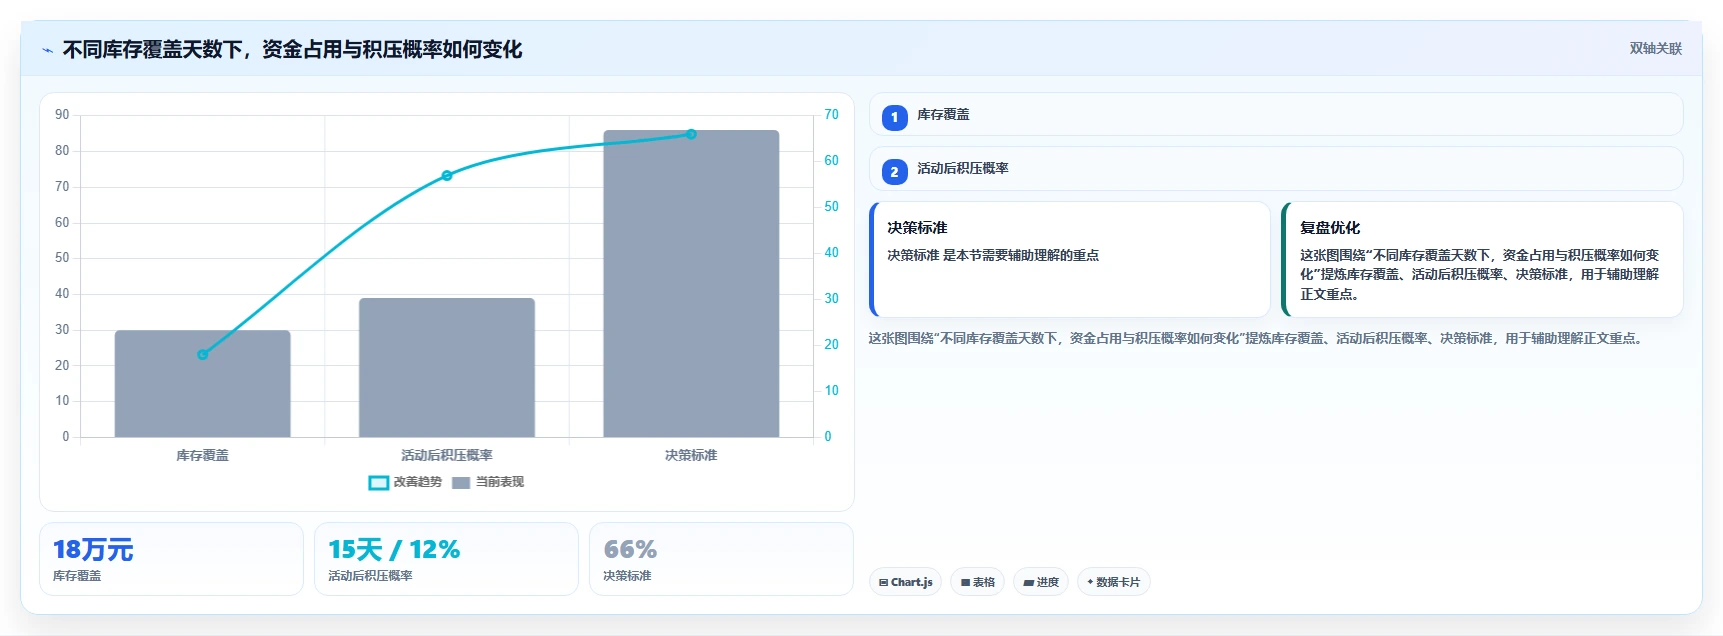Click the text 决策标准 是本节需要辅助理解的重点

pos(993,255)
